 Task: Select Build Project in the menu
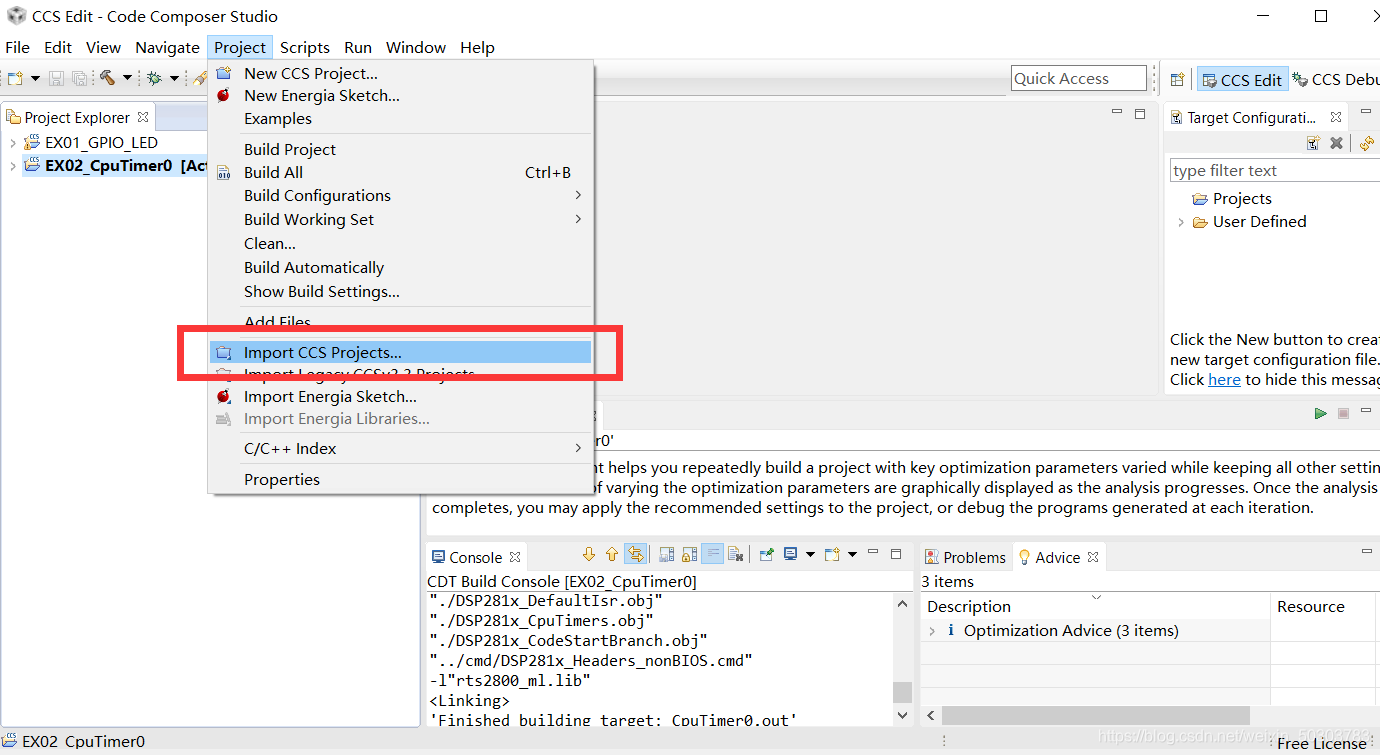click(x=400, y=149)
